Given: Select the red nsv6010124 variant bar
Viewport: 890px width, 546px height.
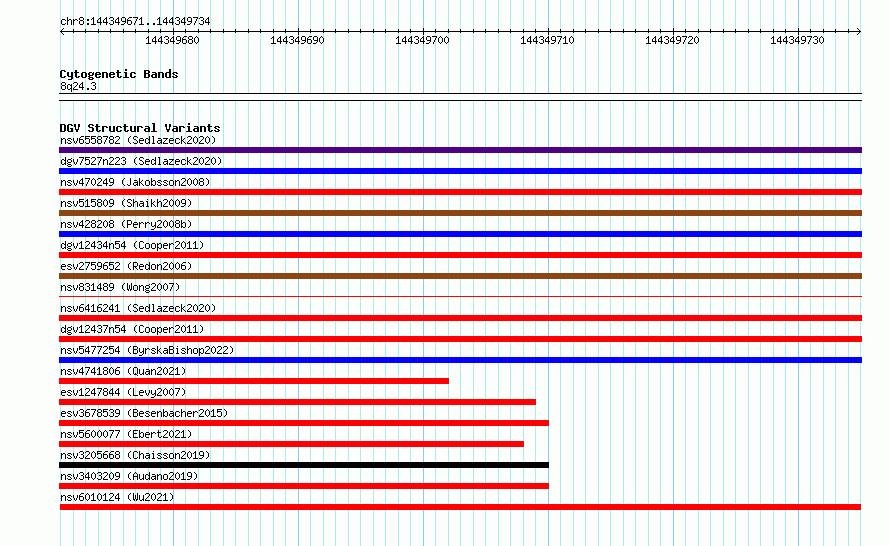Looking at the screenshot, I should 460,507.
